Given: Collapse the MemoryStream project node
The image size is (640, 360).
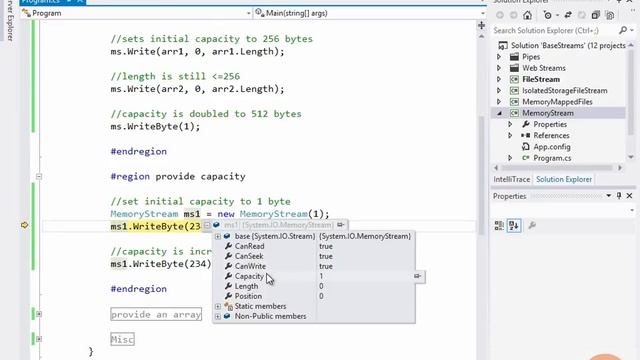Looking at the screenshot, I should point(499,113).
